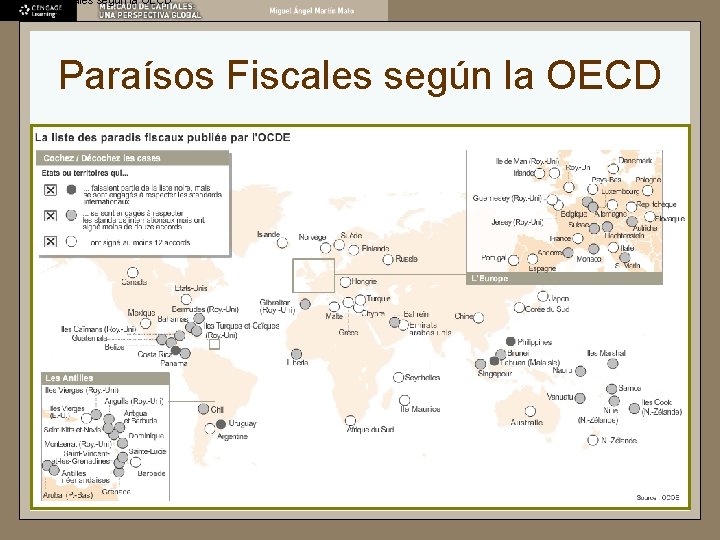Select the Philippines dark marker
Image resolution: width=720 pixels, height=540 pixels.
[510, 341]
